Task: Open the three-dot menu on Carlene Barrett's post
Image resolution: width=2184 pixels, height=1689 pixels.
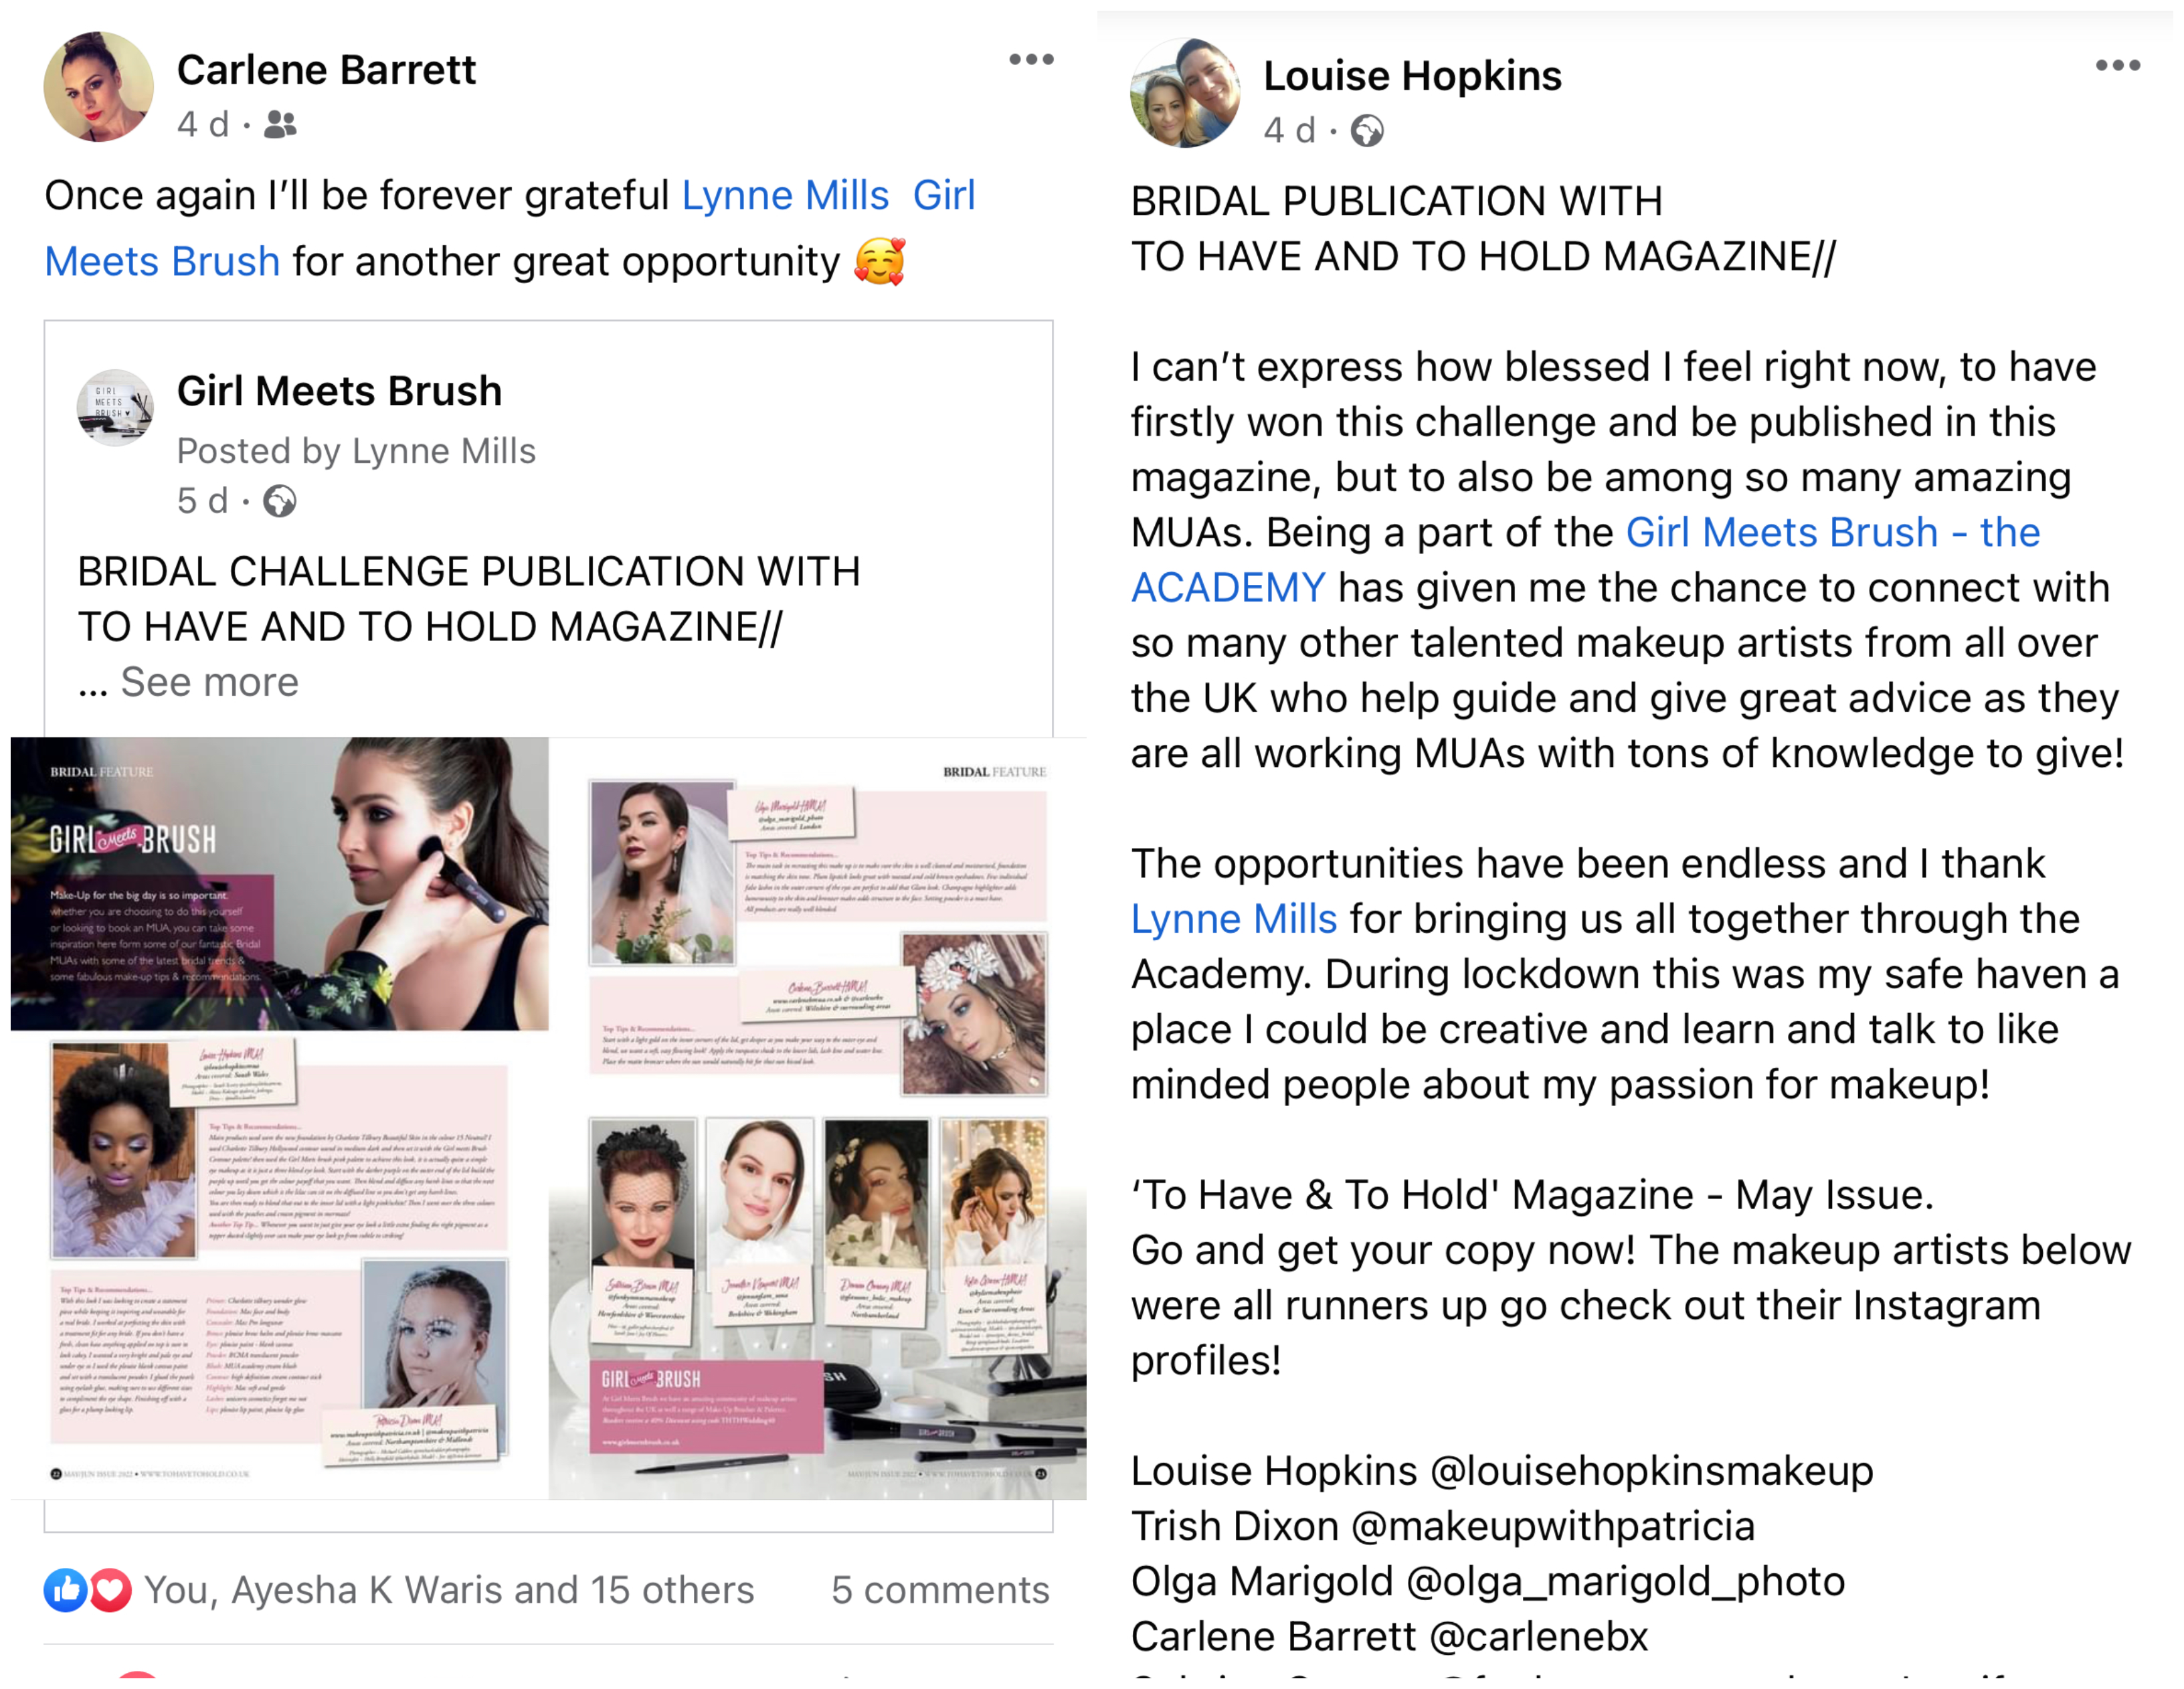Action: [1031, 59]
